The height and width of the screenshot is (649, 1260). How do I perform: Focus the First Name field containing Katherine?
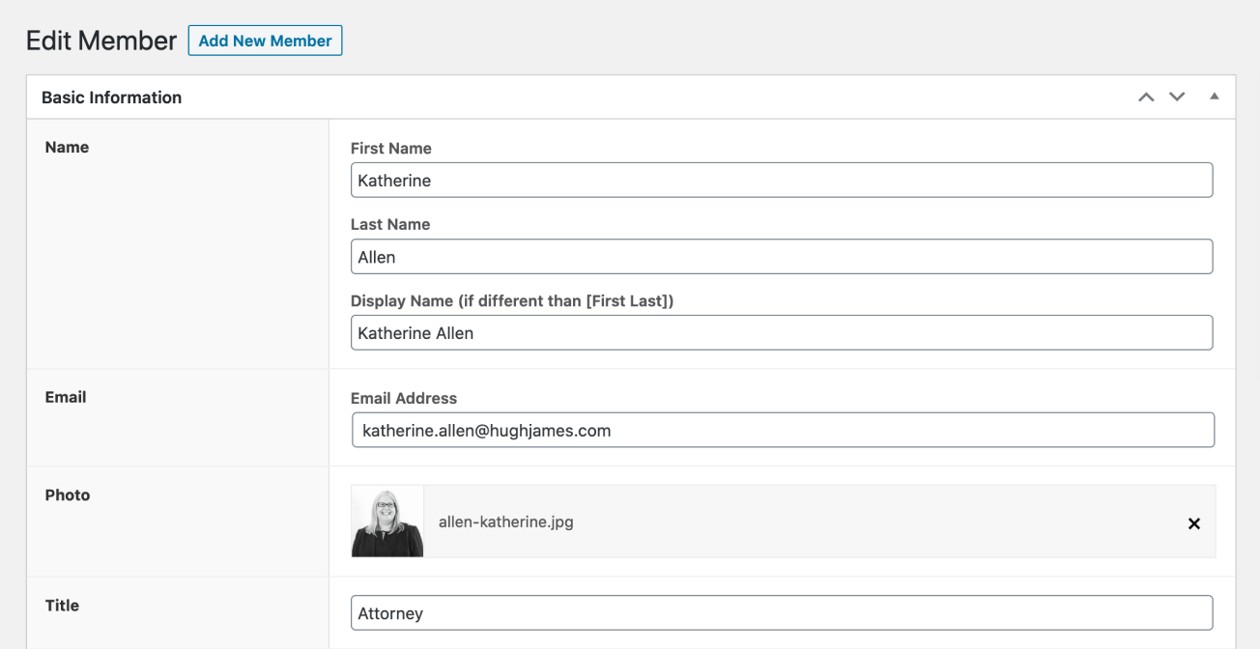click(x=781, y=180)
